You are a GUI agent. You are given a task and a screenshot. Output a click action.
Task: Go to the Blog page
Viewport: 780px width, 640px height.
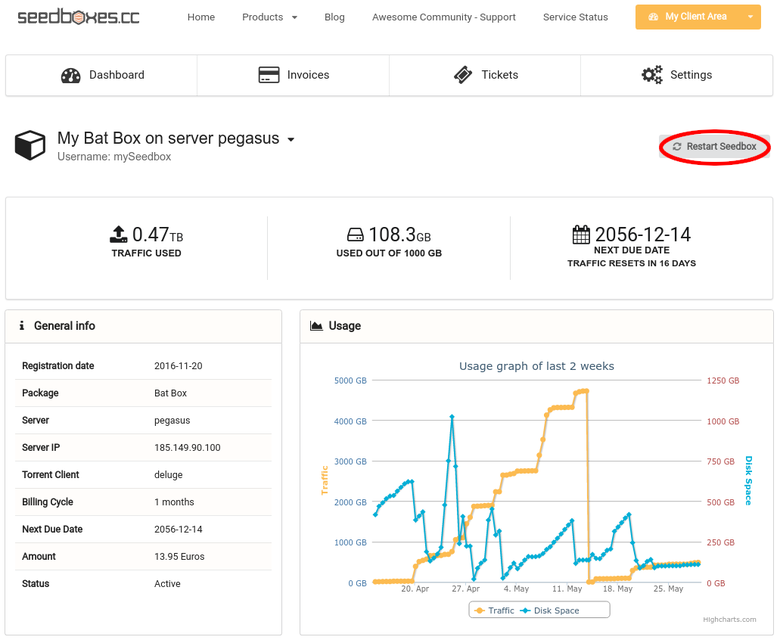[x=334, y=17]
